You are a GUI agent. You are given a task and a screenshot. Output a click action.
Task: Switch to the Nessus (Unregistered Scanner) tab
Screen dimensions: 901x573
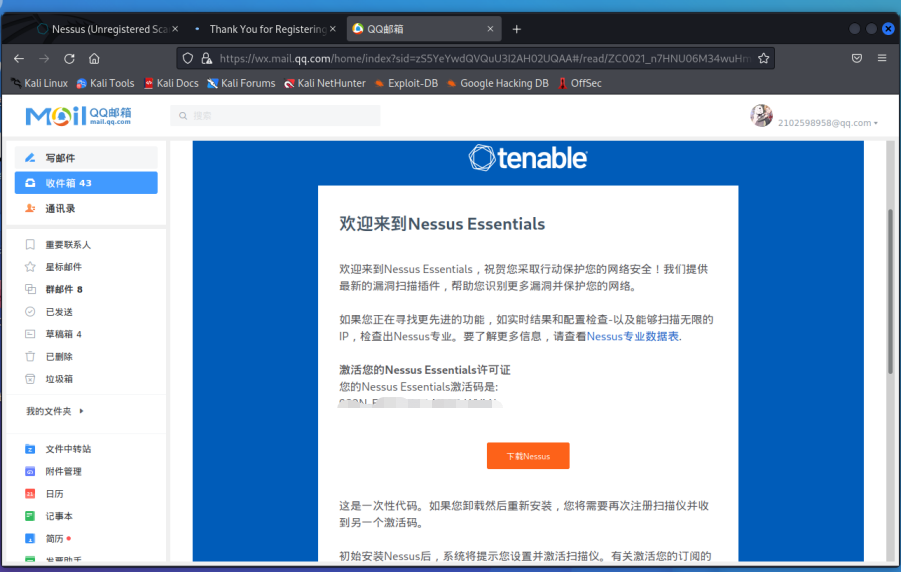click(x=108, y=29)
